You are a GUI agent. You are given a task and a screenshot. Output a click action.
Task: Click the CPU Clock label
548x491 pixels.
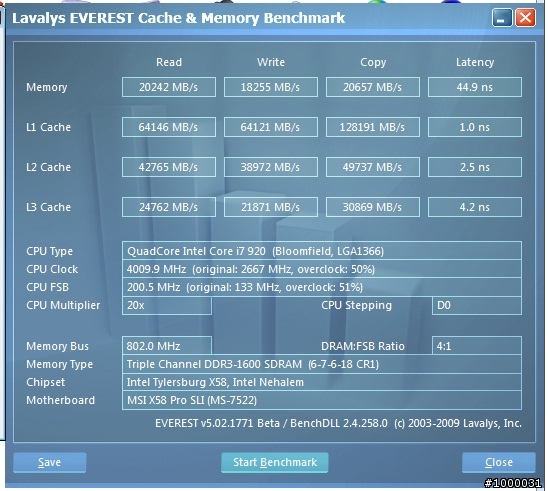pos(52,269)
